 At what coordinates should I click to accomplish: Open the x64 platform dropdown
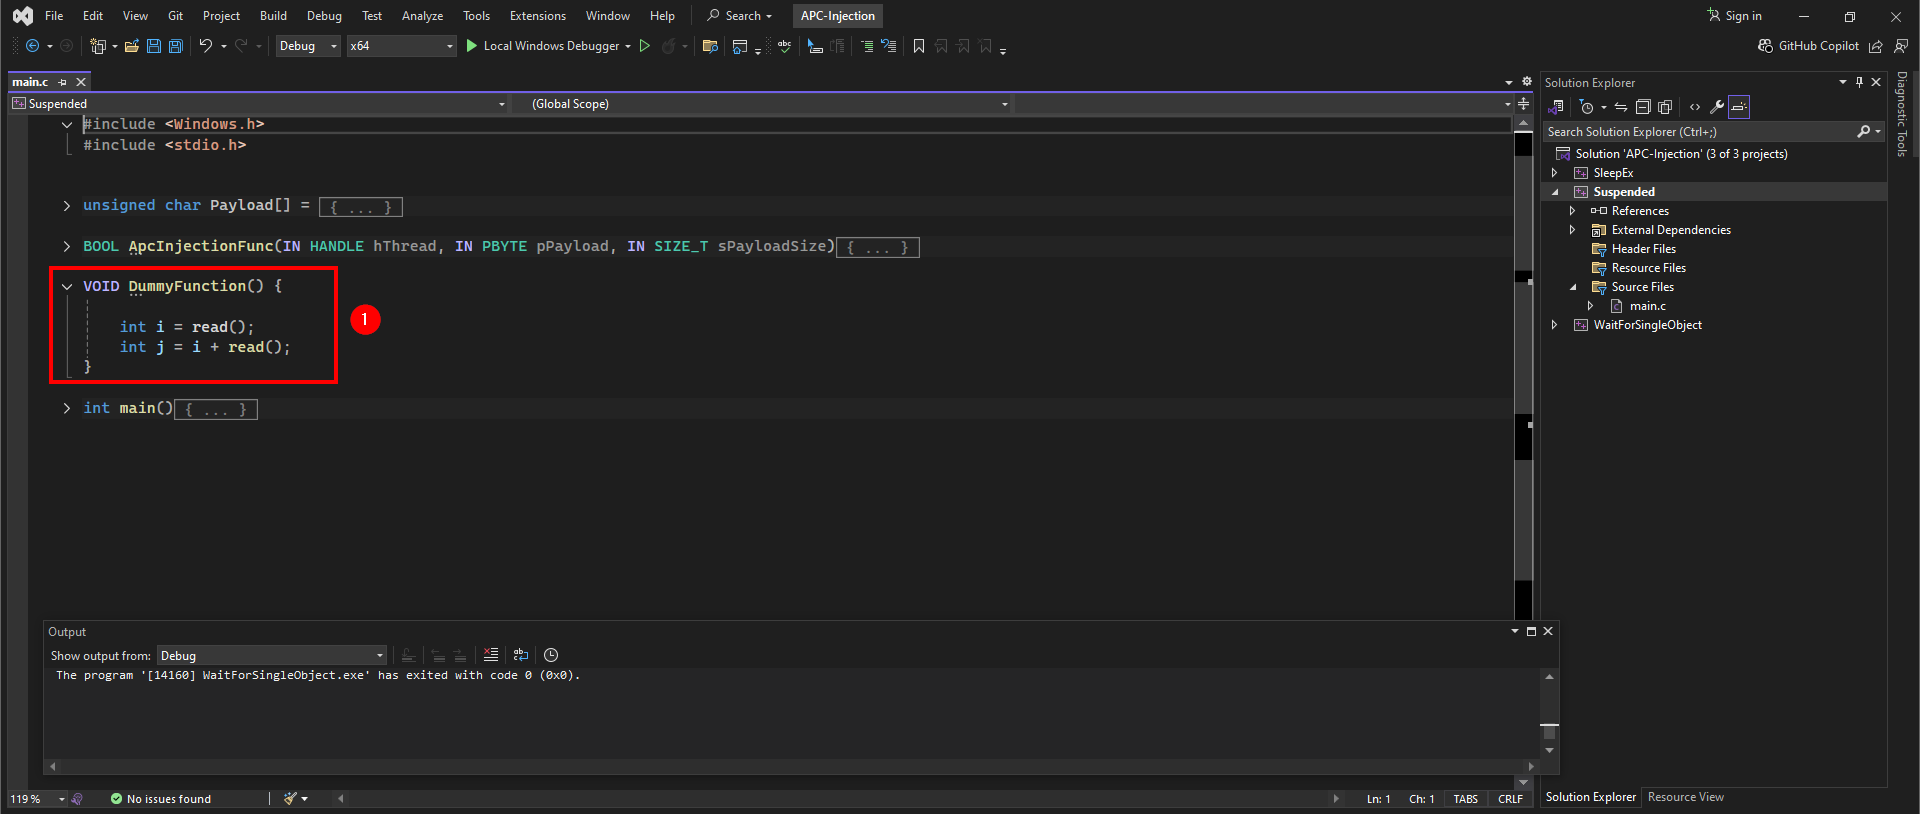point(401,46)
